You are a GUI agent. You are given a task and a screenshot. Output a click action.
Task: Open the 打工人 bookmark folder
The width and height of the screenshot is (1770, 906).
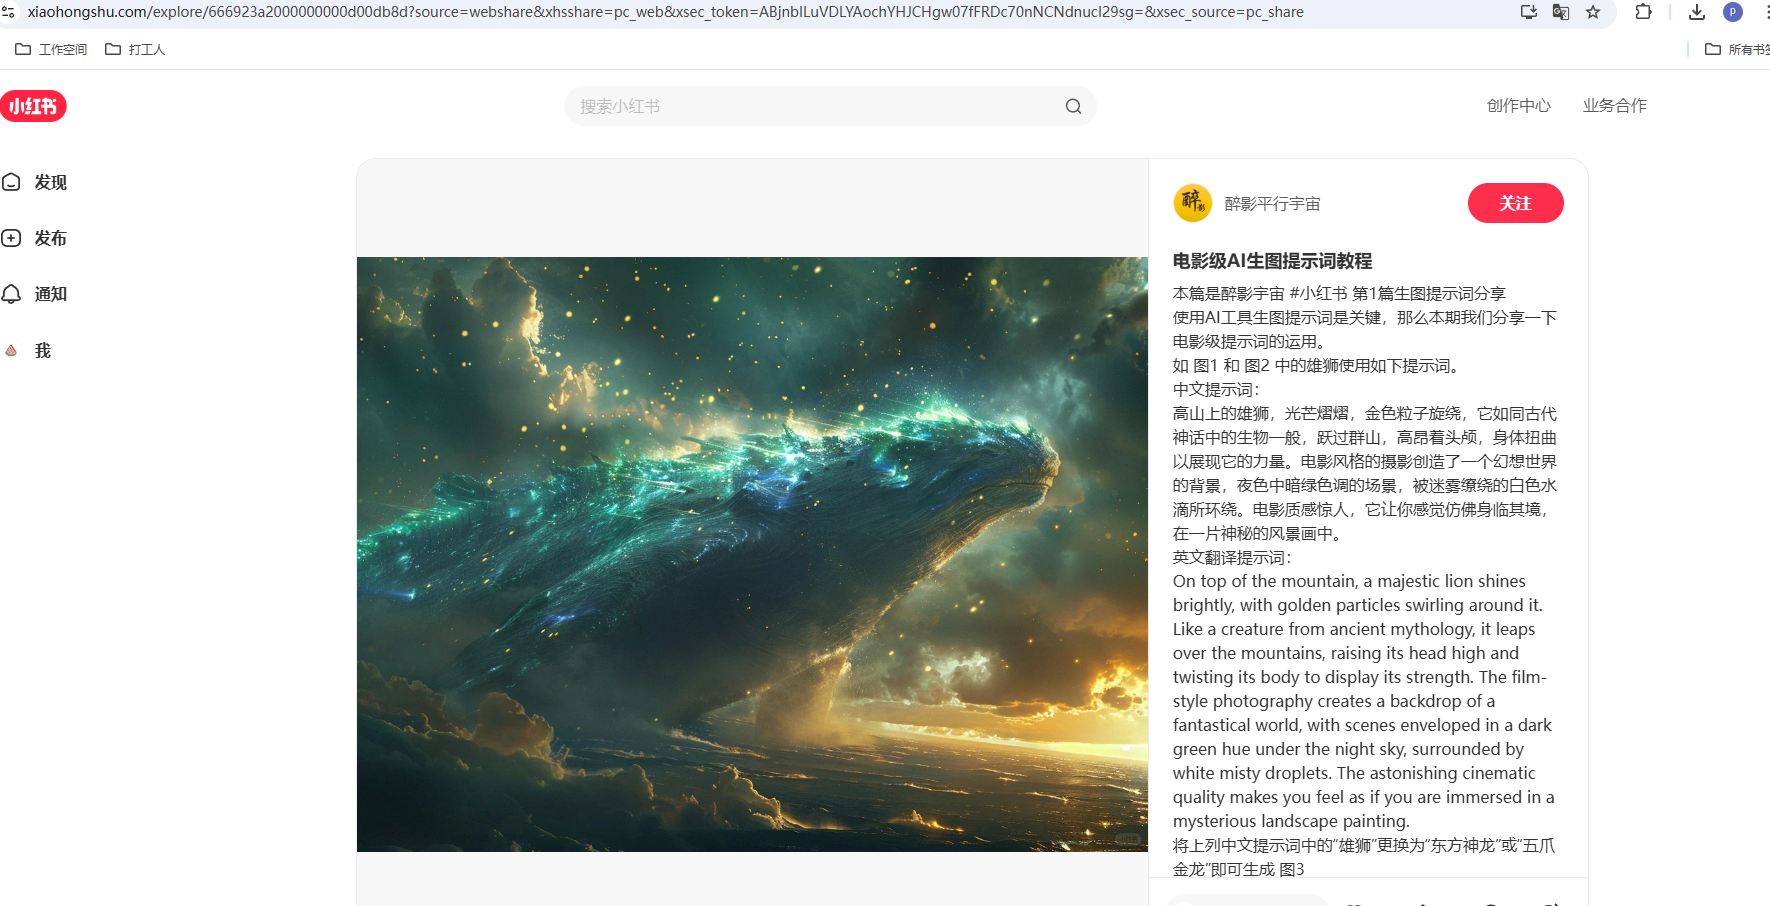point(136,49)
